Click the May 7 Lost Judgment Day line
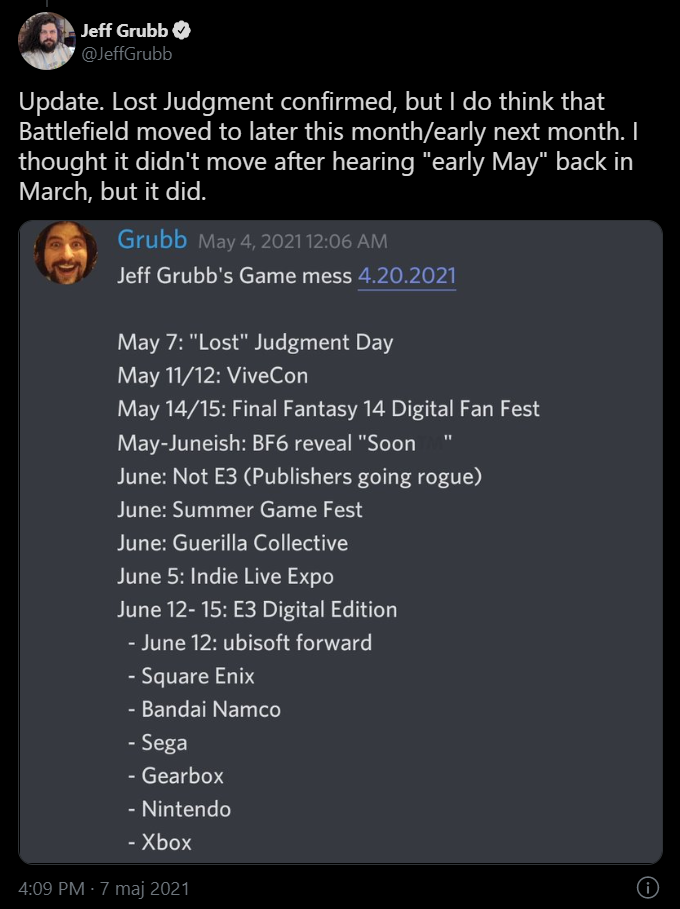Screen dimensions: 680x909 (x=255, y=342)
